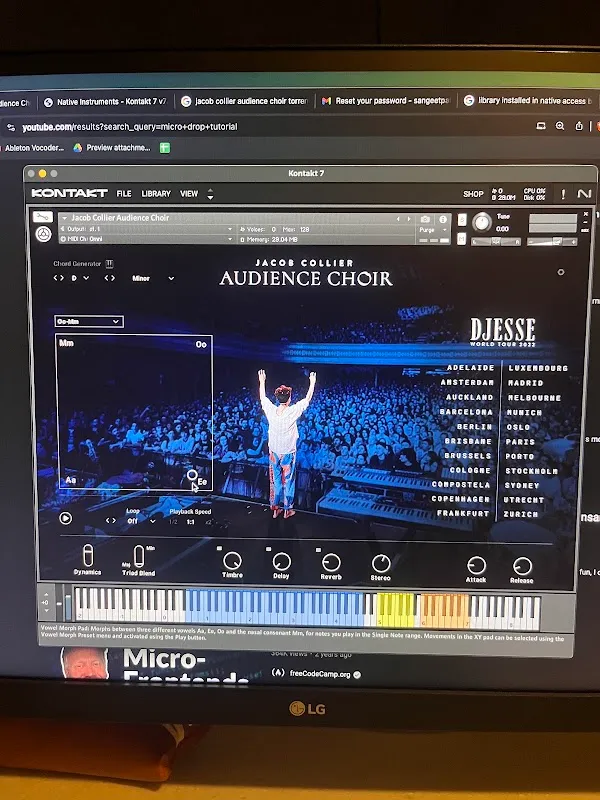Image resolution: width=600 pixels, height=800 pixels.
Task: Click the Triad Blend Maj/Min slider
Action: 138,556
